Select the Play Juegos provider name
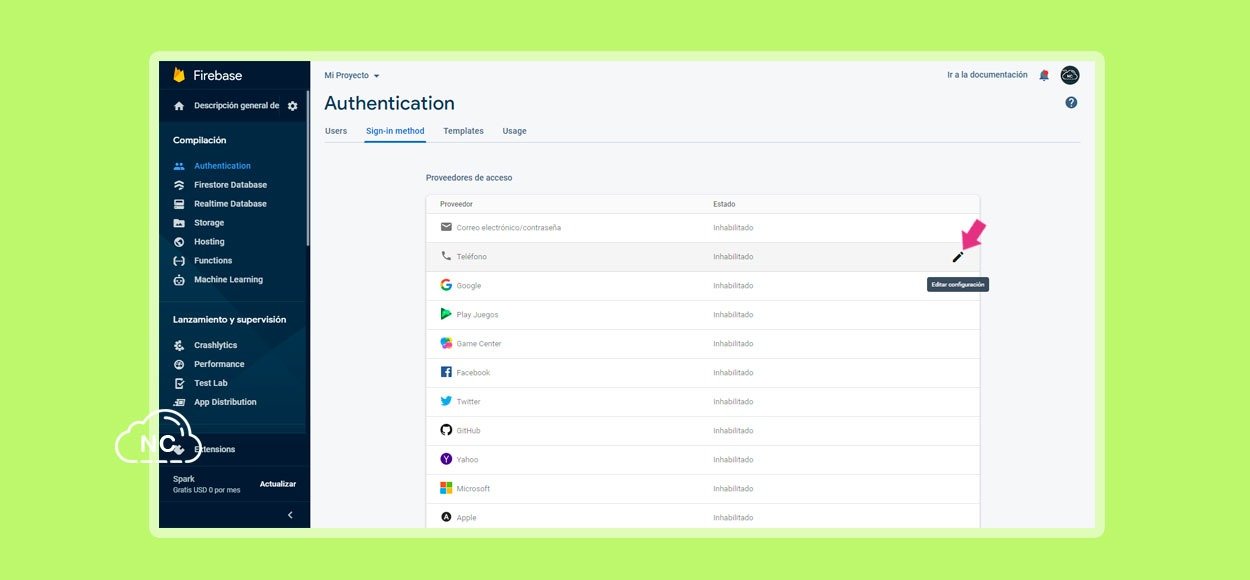1250x580 pixels. [477, 315]
